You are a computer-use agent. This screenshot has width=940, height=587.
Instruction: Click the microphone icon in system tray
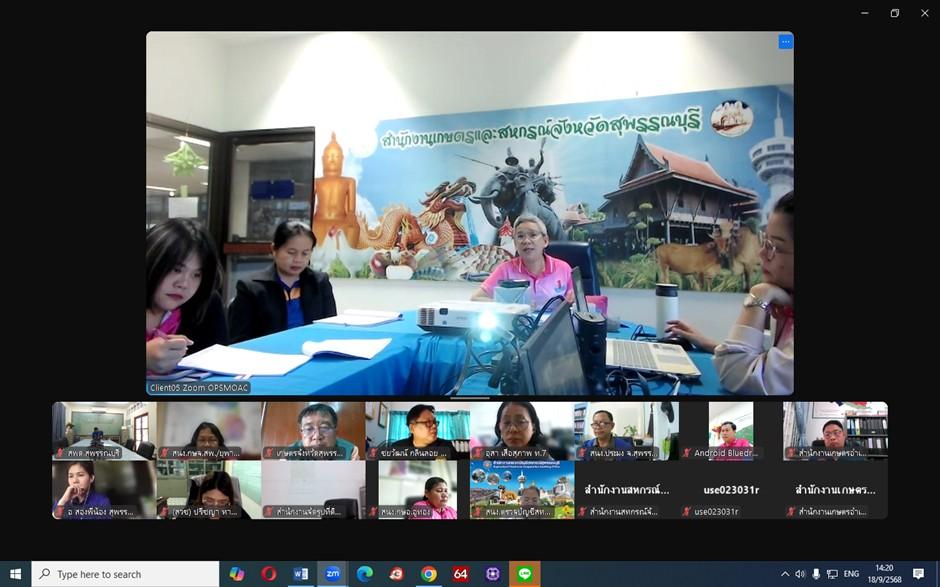tap(816, 574)
